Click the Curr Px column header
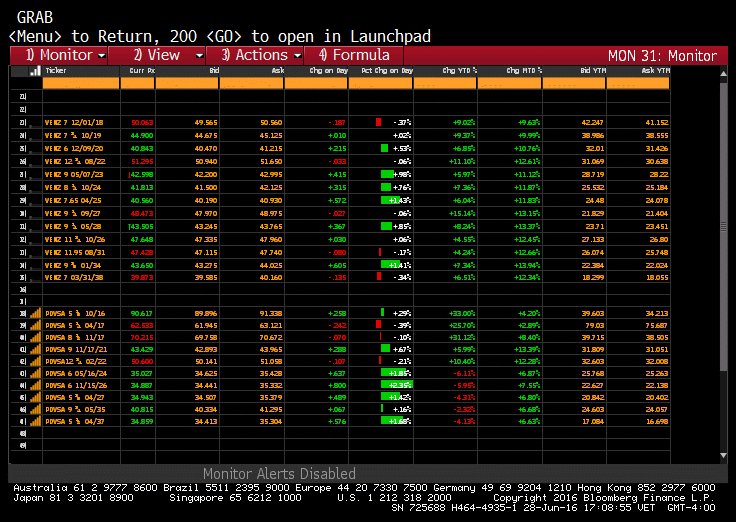The height and width of the screenshot is (522, 736). [142, 70]
